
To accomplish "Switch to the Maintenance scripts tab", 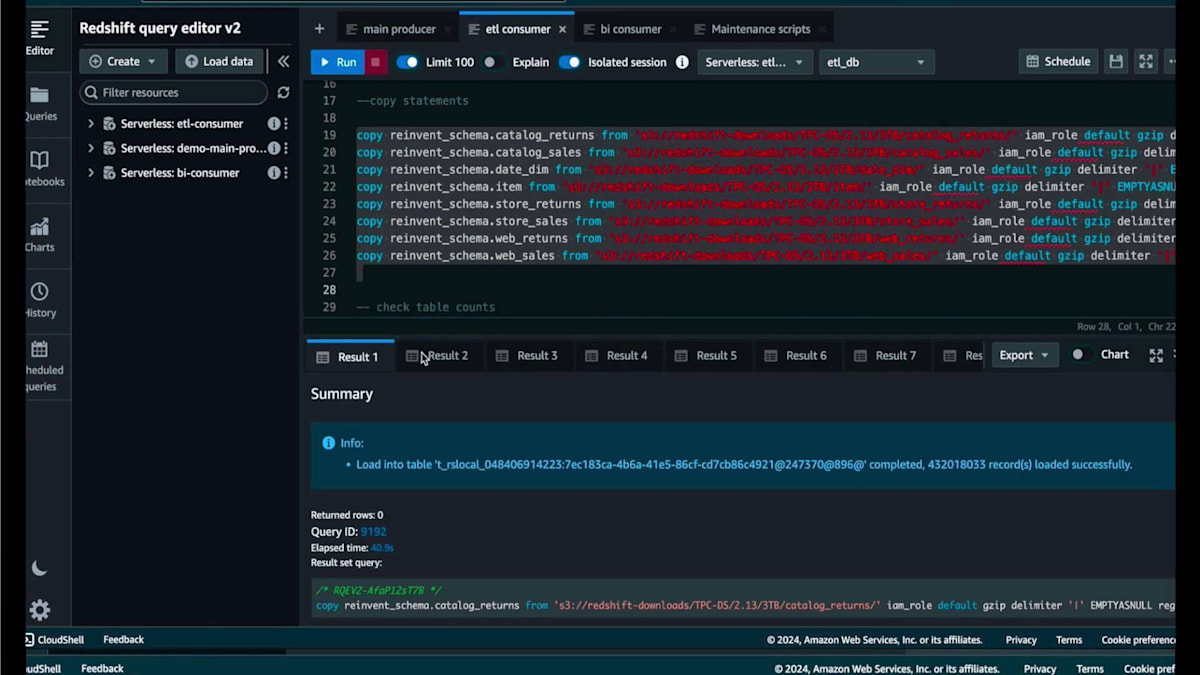I will (x=760, y=30).
